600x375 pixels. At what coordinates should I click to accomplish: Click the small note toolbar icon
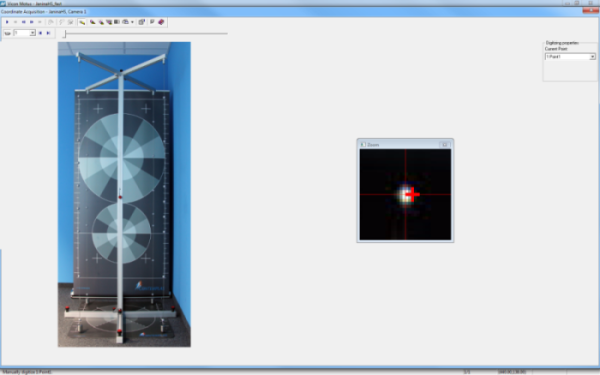[152, 22]
